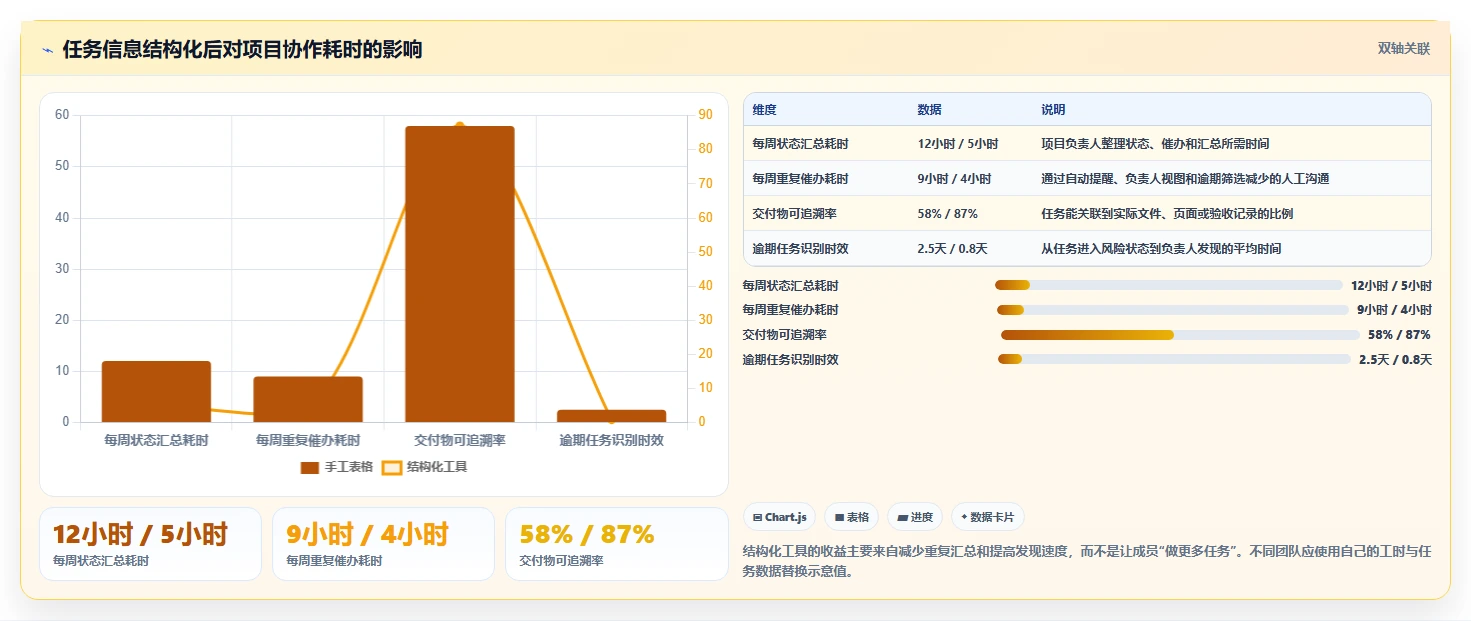Click the tall 交付物可追溯率 bar in the chart

pyautogui.click(x=460, y=274)
